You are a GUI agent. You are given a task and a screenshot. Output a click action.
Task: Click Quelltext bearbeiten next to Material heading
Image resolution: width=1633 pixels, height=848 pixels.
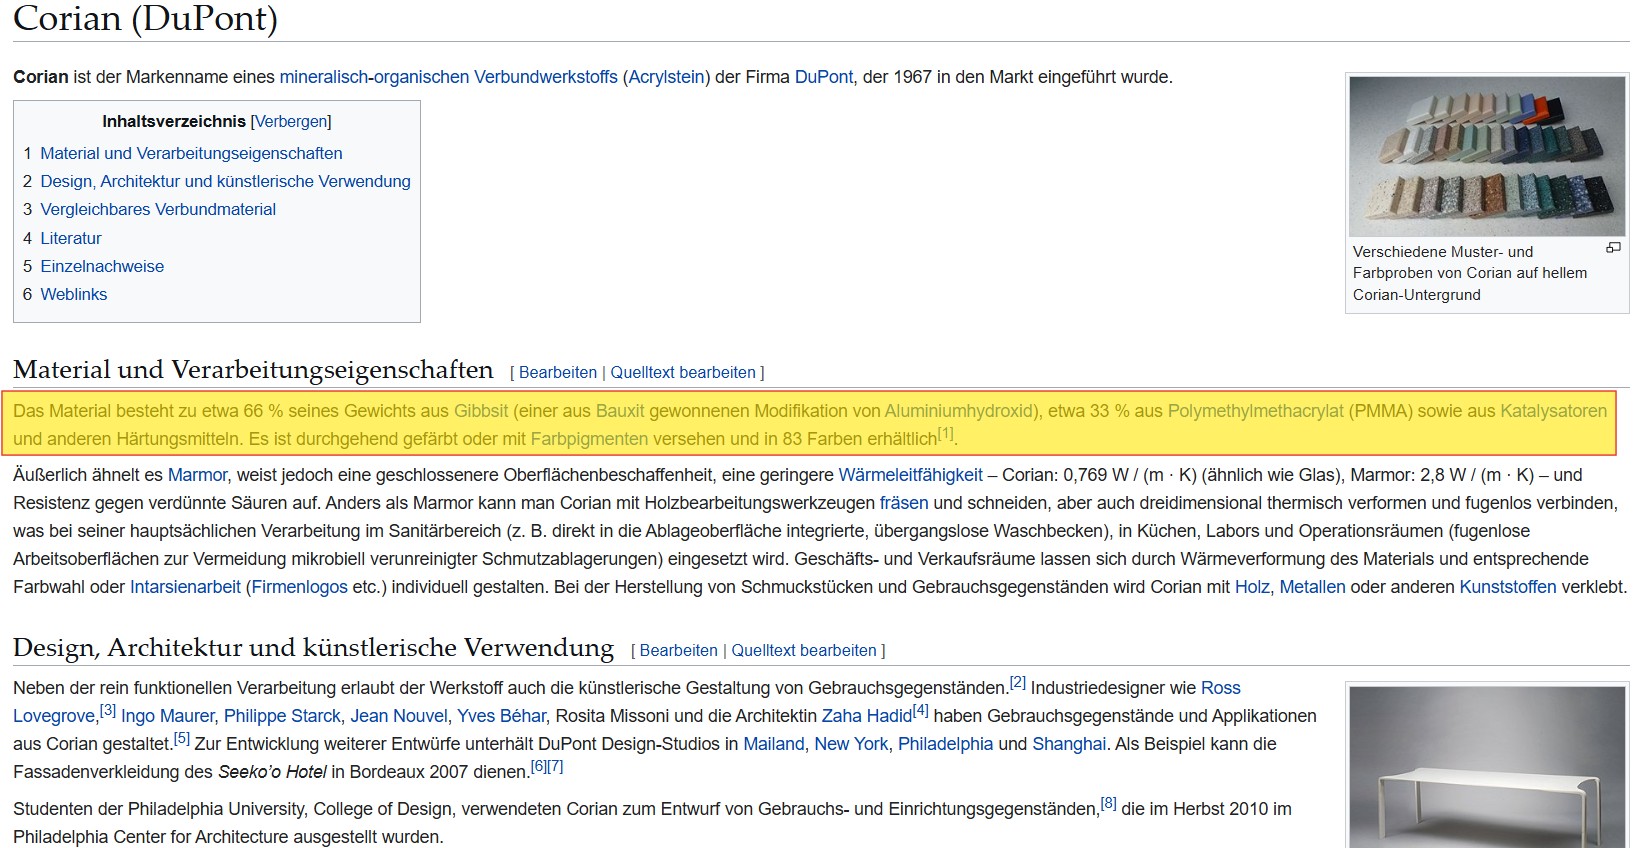(x=683, y=372)
